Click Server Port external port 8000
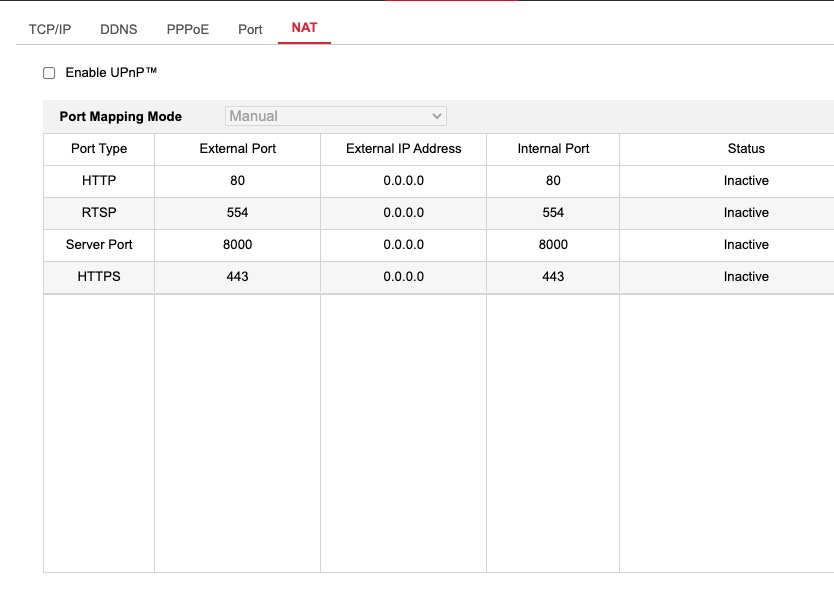834x589 pixels. 237,245
